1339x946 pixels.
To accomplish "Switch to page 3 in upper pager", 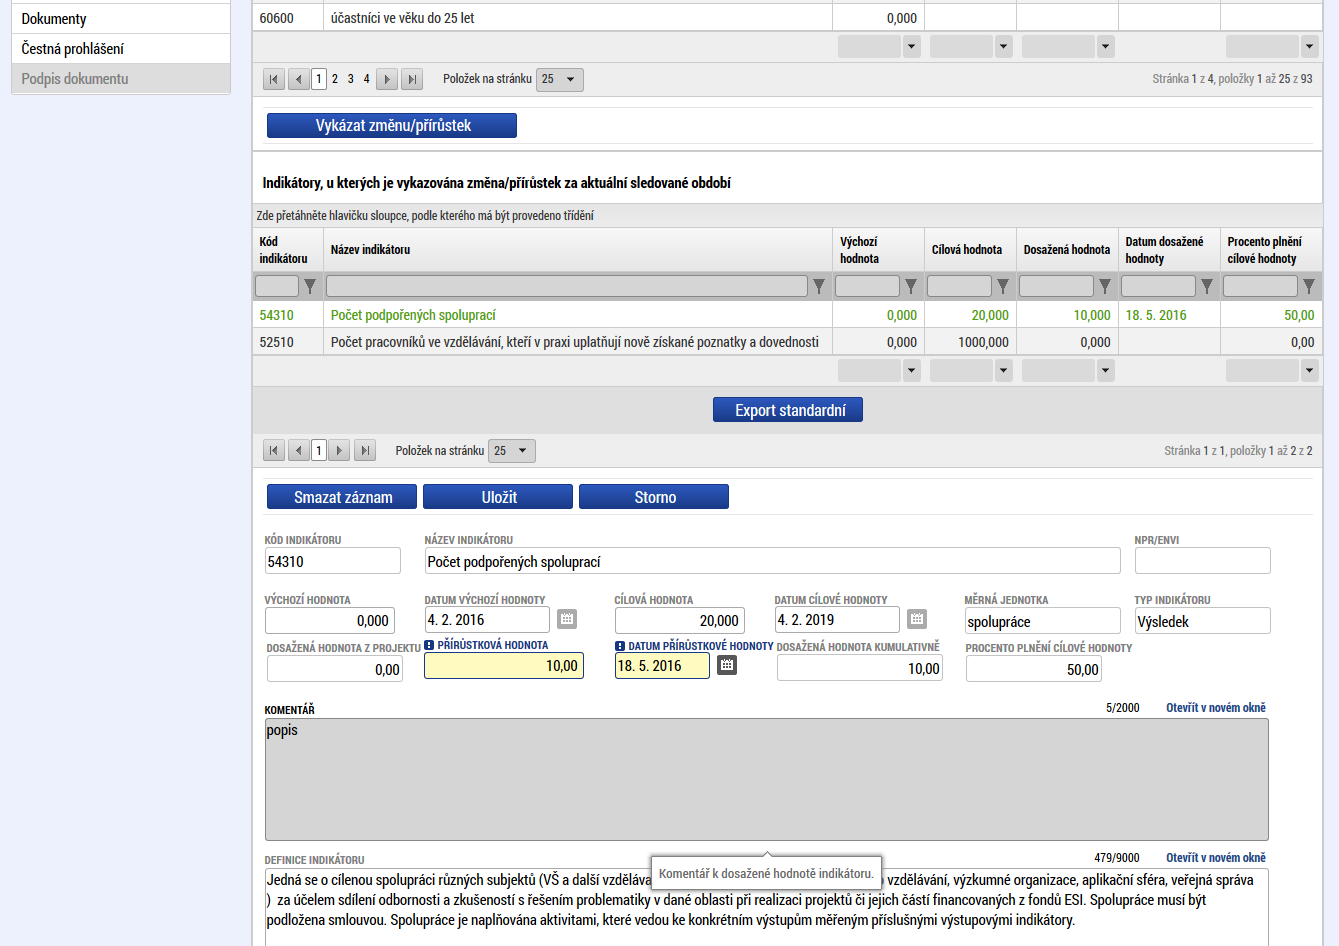I will click(351, 79).
